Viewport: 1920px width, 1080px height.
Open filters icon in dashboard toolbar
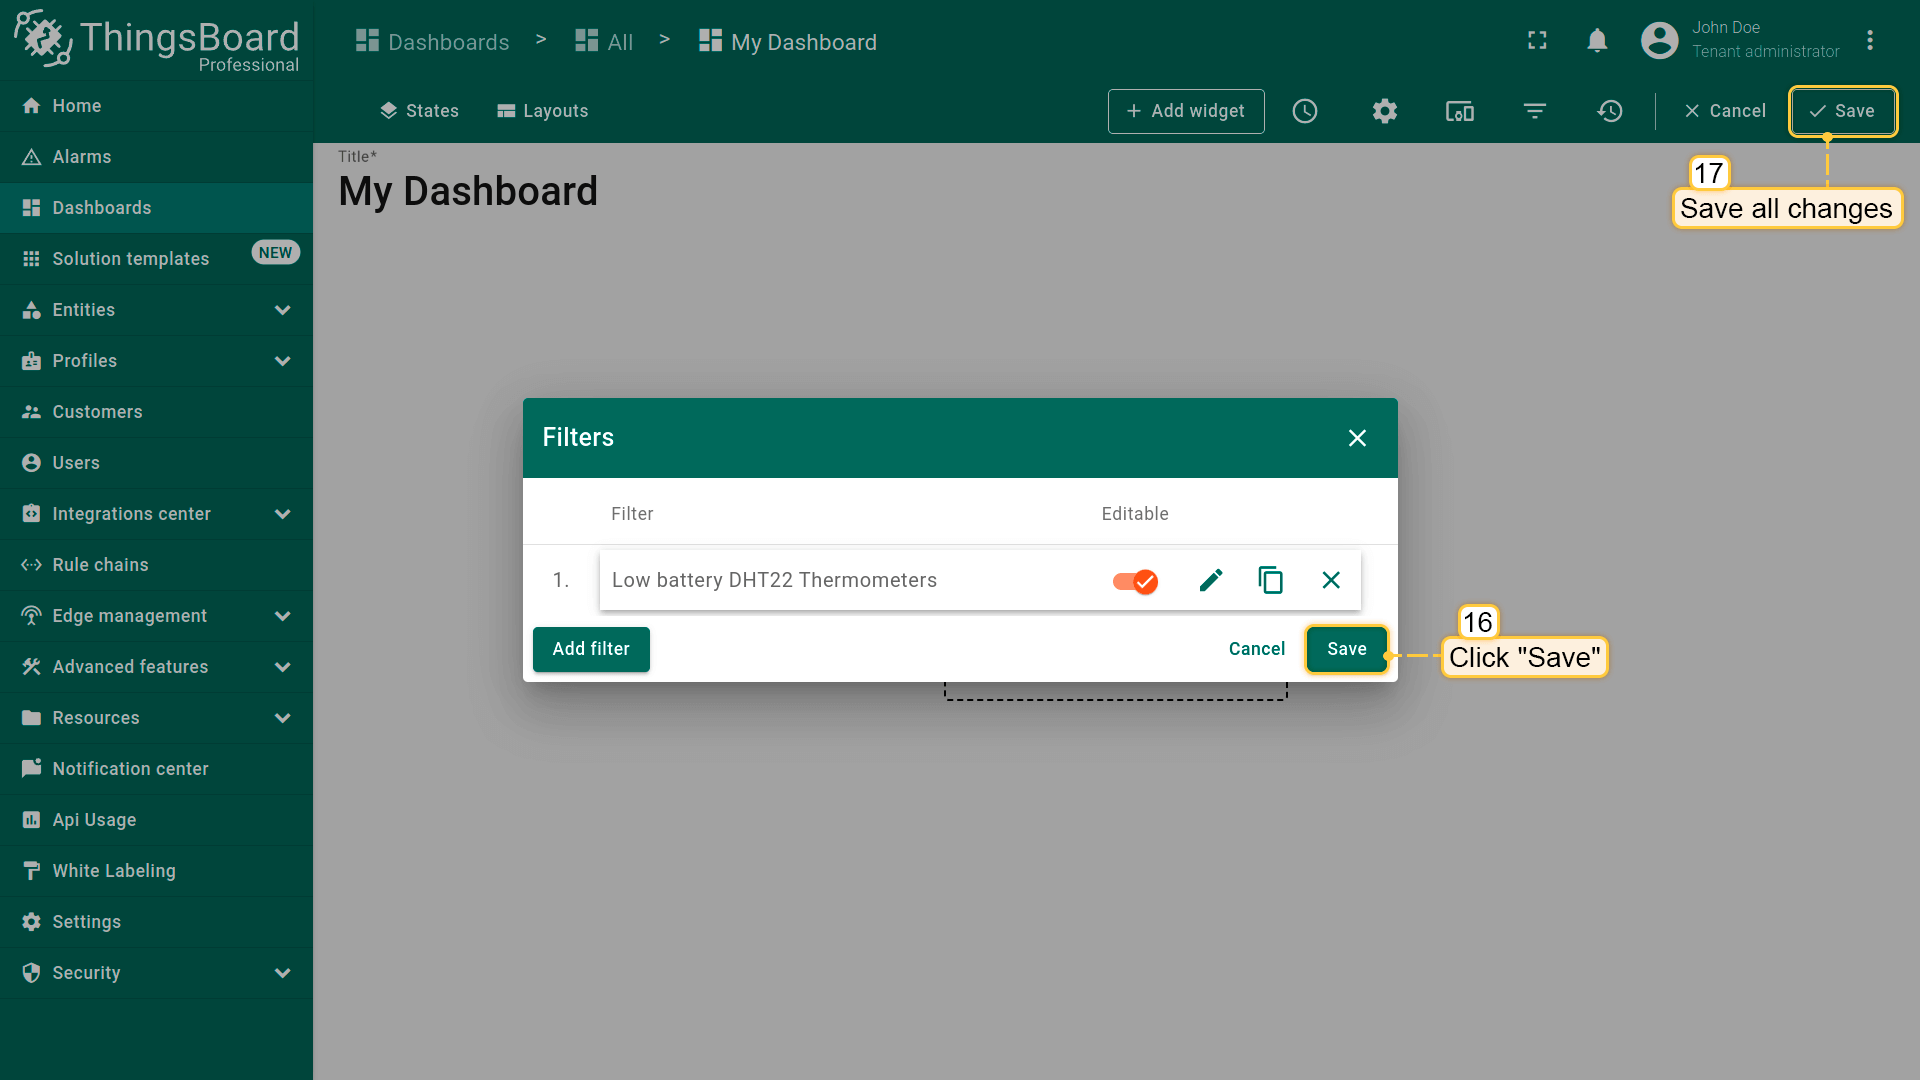point(1535,111)
